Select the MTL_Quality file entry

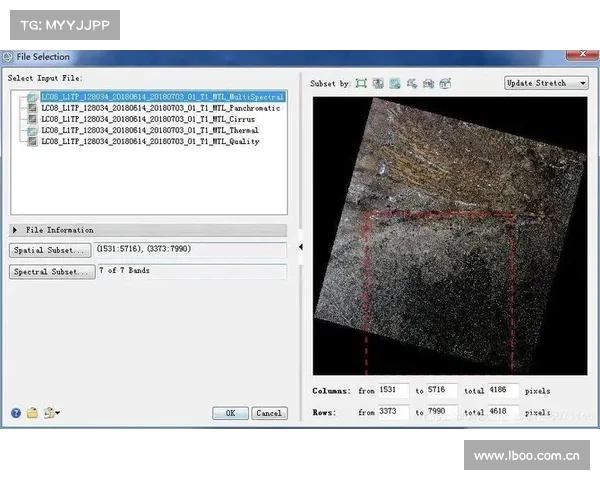coord(150,141)
